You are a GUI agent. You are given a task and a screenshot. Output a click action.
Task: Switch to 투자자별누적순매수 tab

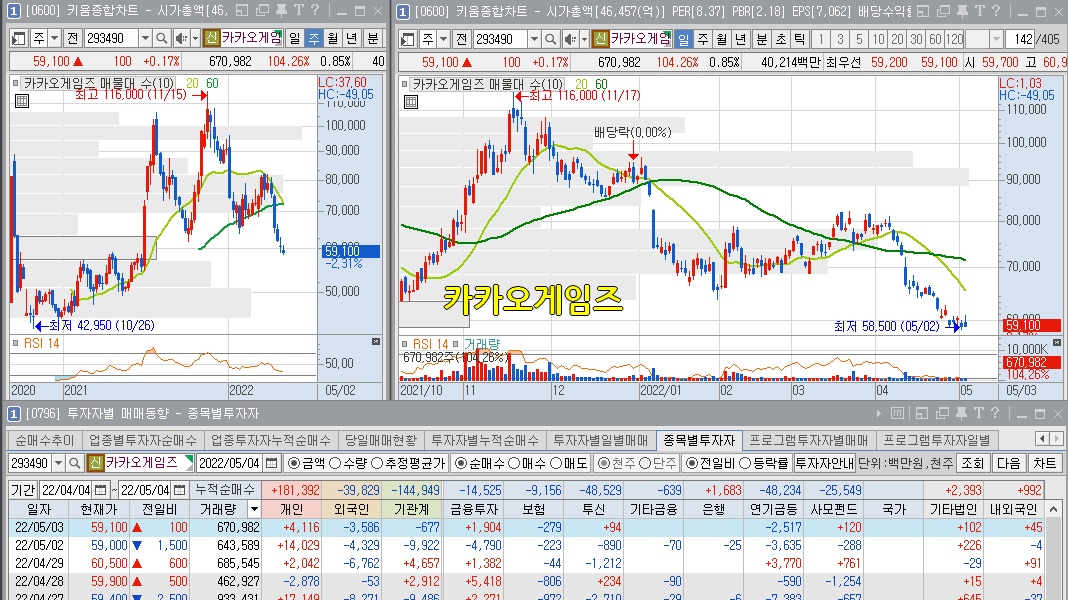pyautogui.click(x=484, y=440)
